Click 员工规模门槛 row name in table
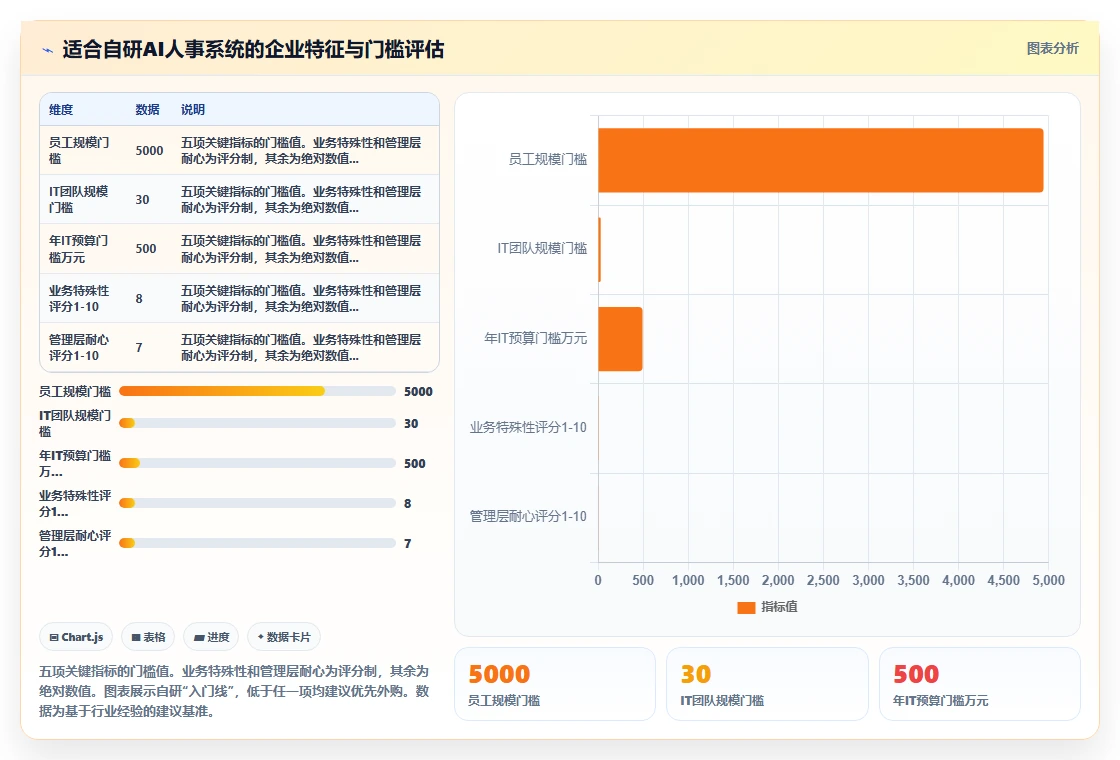 79,151
